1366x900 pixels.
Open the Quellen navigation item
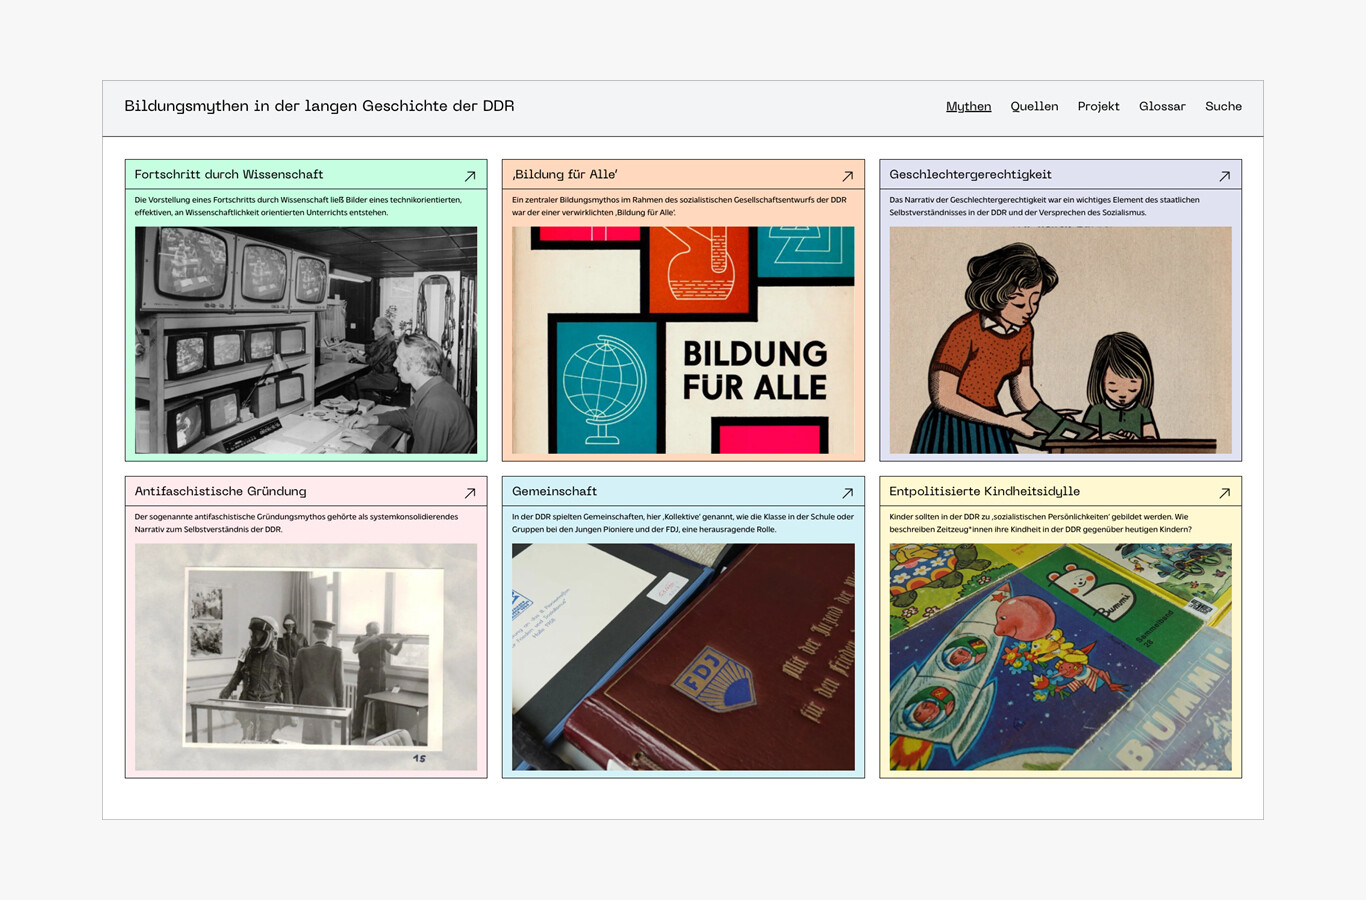[x=1034, y=107]
